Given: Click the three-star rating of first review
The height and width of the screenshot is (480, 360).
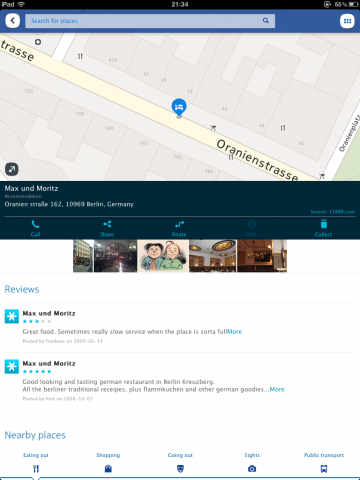Looking at the screenshot, I should click(37, 321).
